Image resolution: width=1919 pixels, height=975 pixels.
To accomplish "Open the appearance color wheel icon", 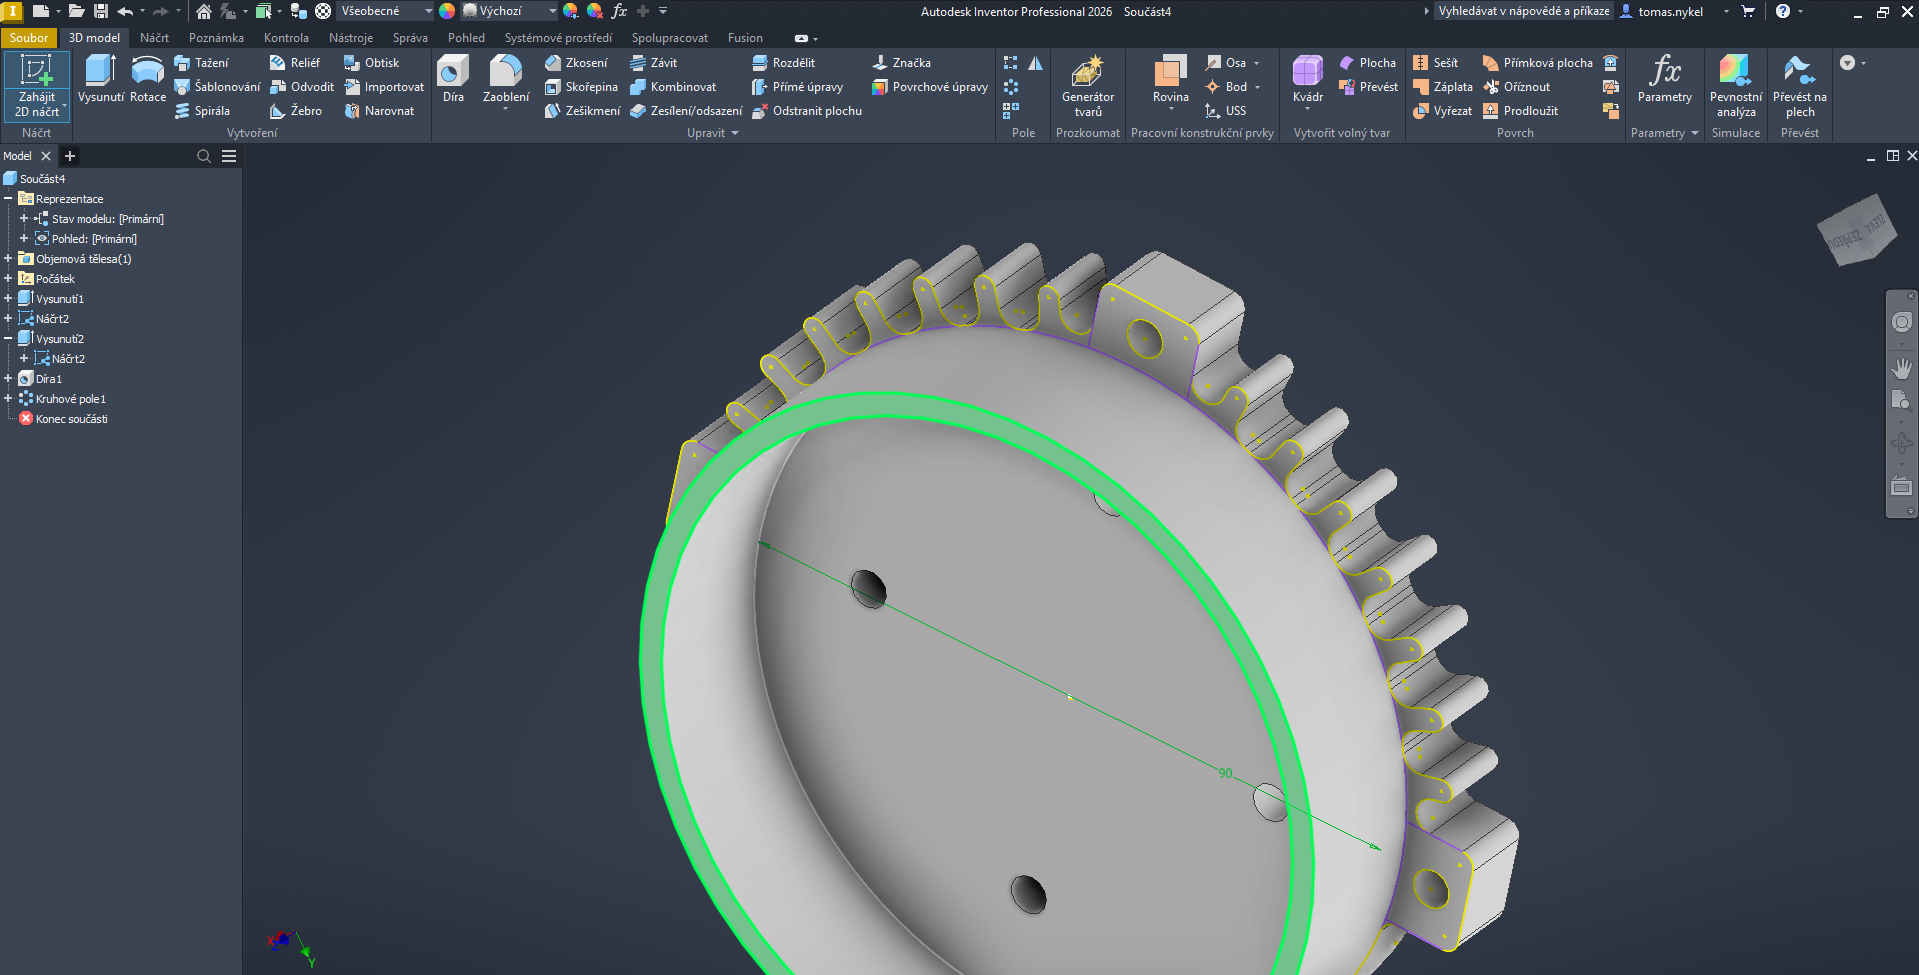I will pyautogui.click(x=447, y=11).
